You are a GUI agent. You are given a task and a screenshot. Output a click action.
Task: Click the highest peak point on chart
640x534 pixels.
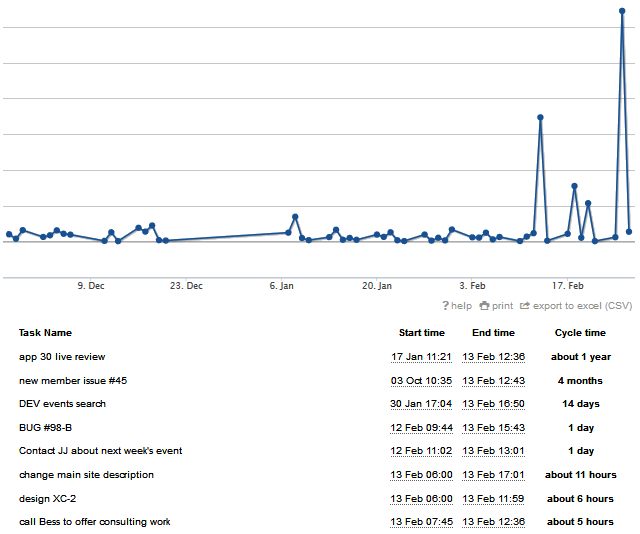[x=622, y=11]
